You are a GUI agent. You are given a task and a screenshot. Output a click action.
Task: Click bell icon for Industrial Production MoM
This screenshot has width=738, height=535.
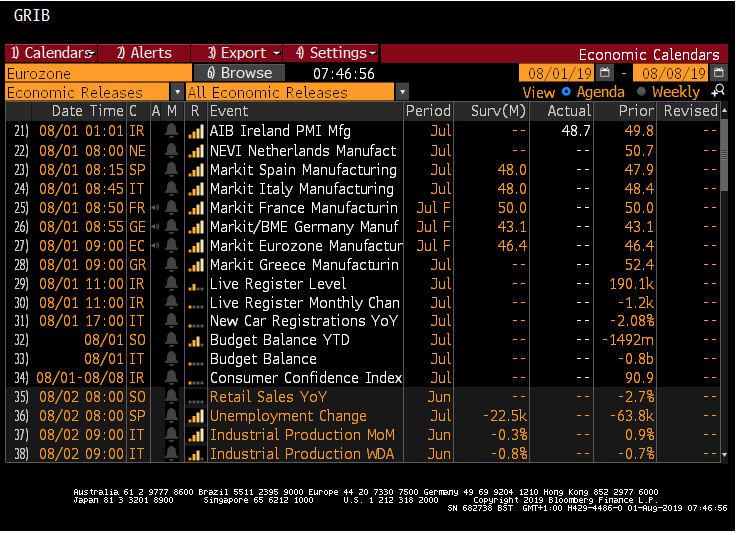(x=172, y=435)
